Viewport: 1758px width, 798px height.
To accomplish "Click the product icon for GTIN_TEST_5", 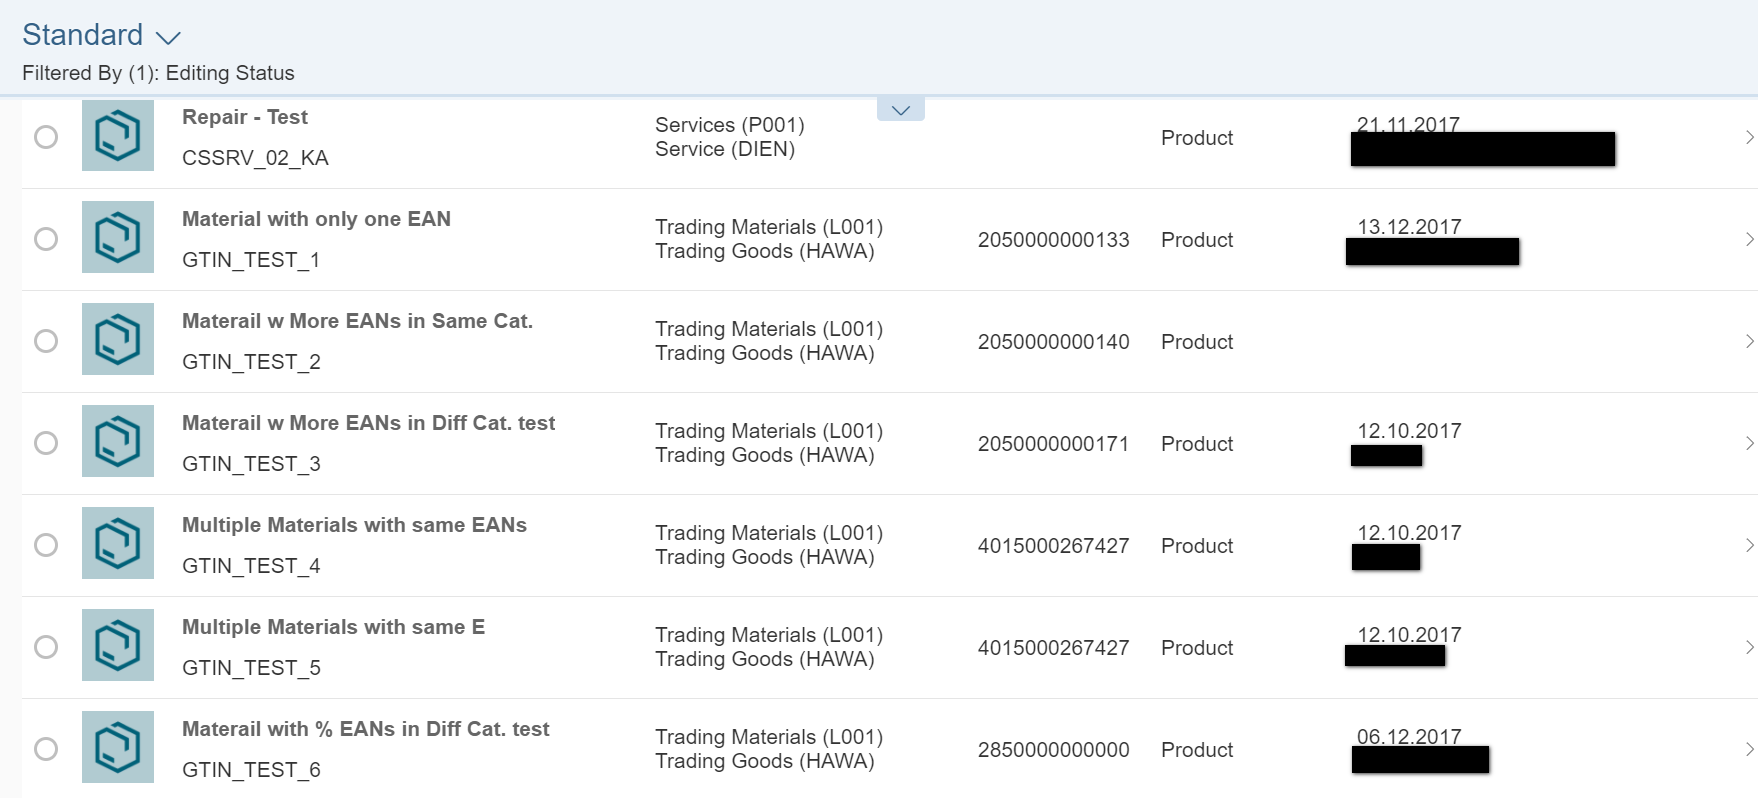I will [x=118, y=645].
